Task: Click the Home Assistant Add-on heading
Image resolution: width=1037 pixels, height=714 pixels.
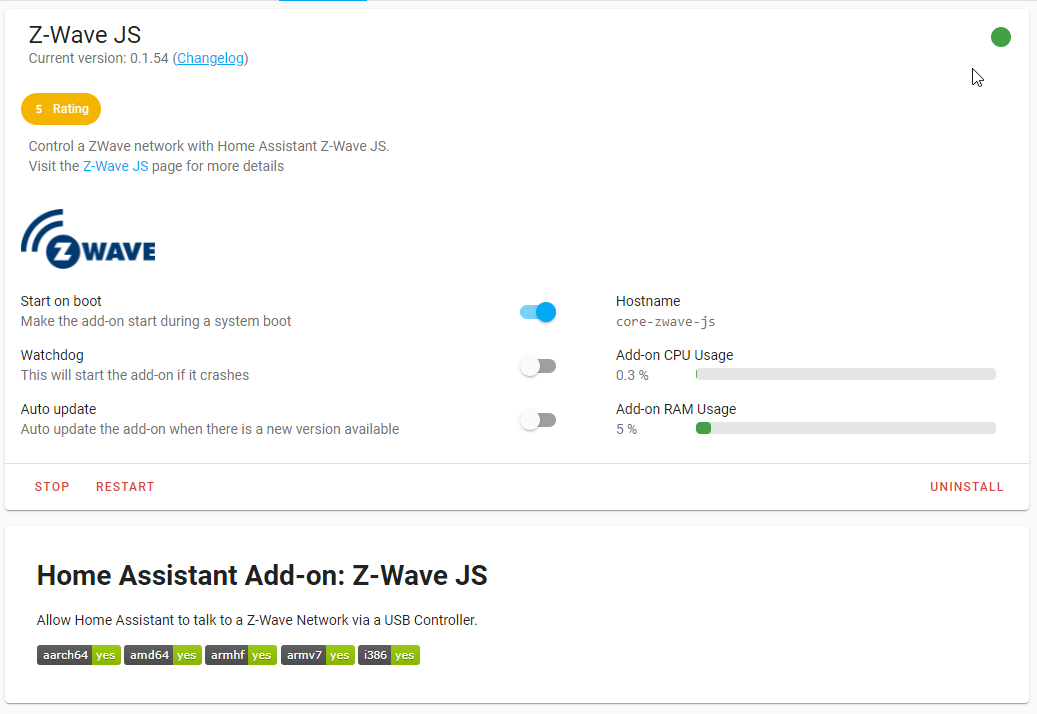Action: pos(262,575)
